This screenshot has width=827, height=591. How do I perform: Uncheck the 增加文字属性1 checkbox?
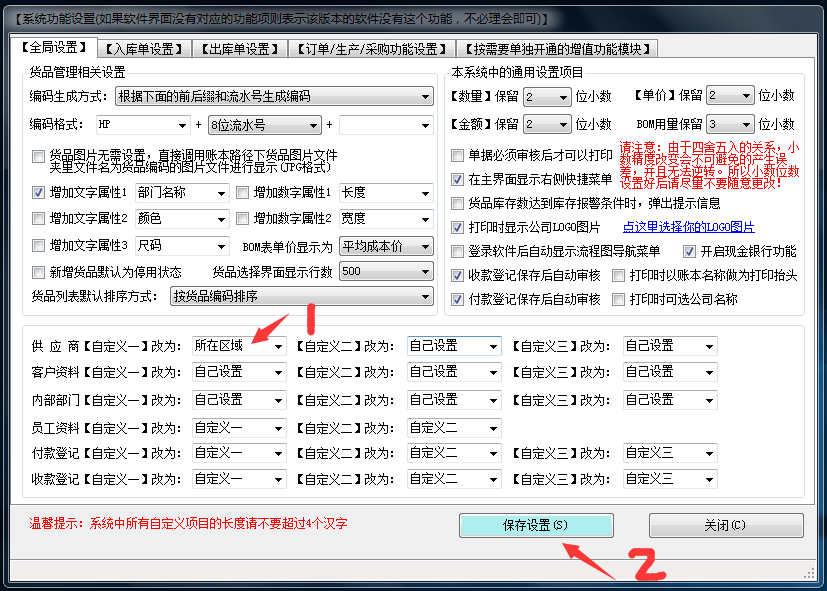click(x=39, y=192)
